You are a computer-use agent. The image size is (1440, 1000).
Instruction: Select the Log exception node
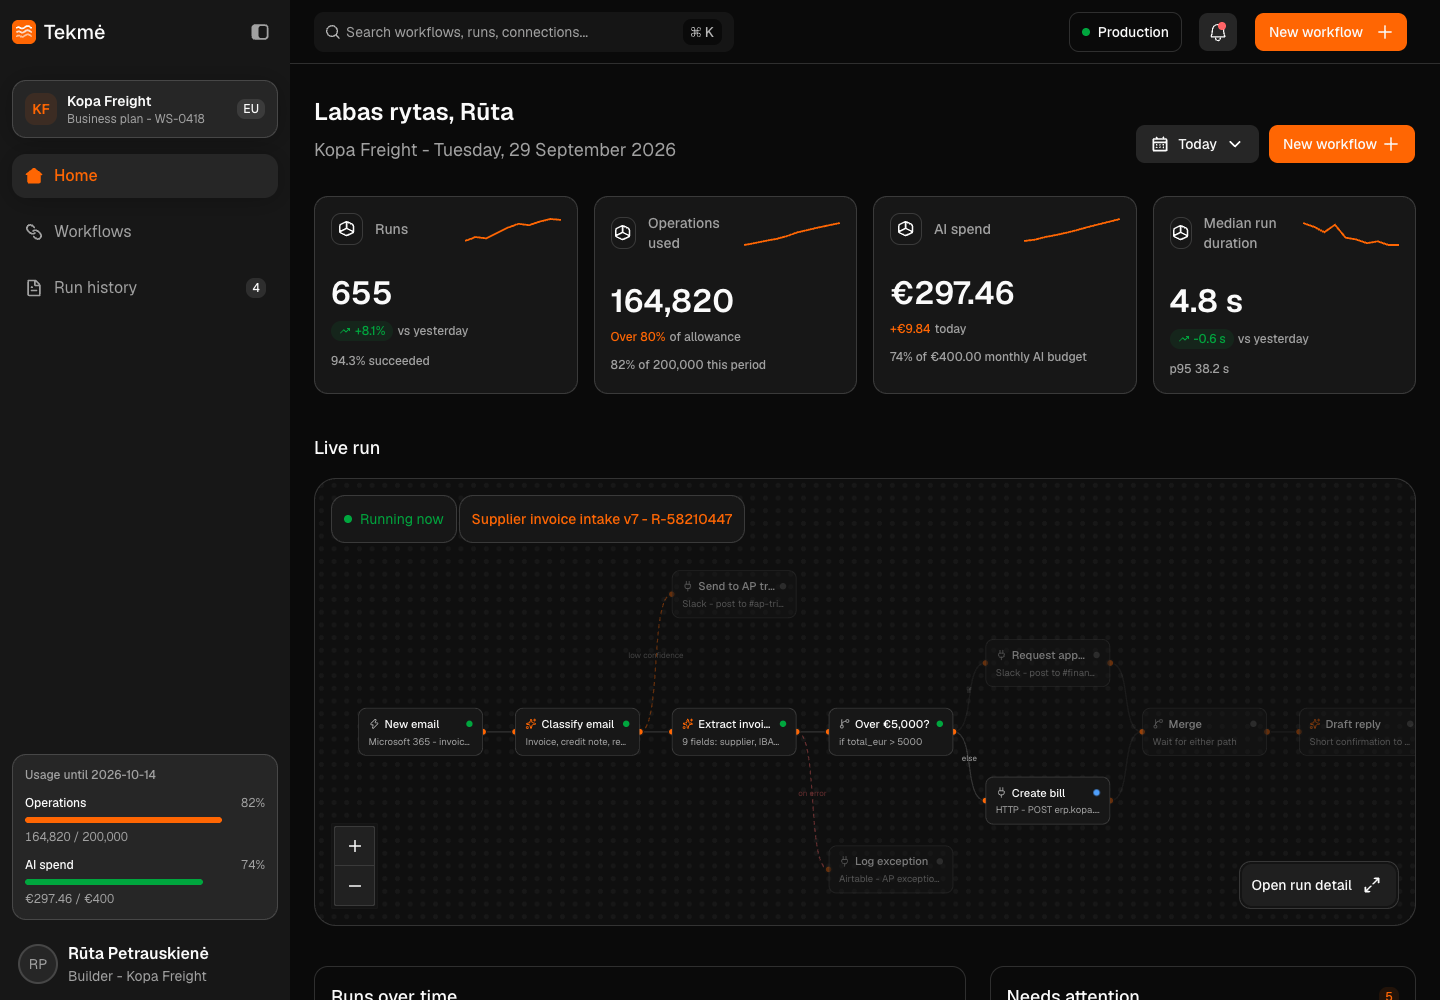pyautogui.click(x=891, y=869)
